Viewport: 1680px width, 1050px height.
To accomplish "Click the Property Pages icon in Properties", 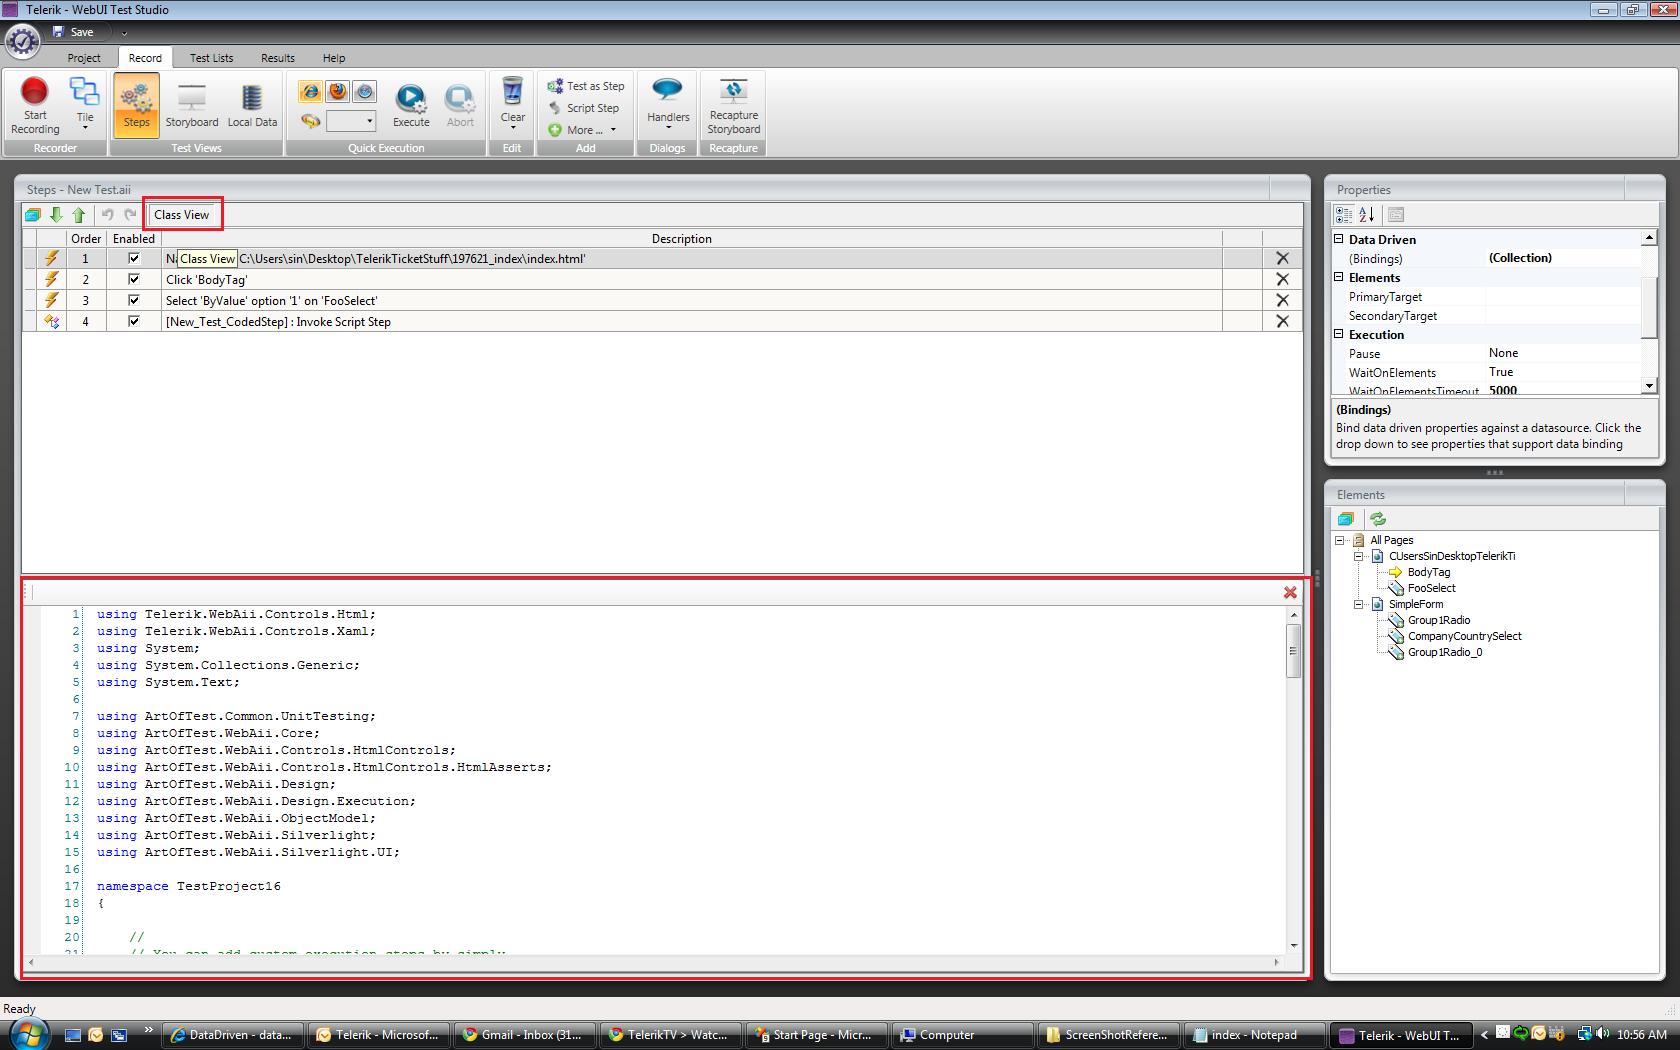I will tap(1396, 215).
